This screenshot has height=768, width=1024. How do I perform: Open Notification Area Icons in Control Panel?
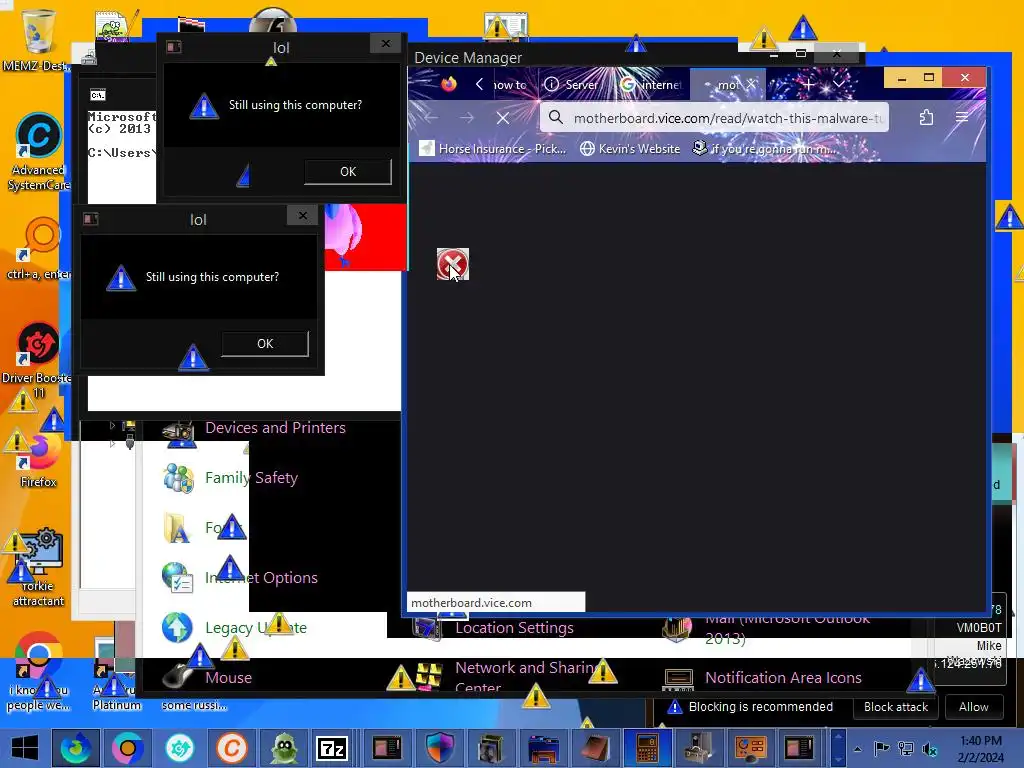(x=783, y=678)
